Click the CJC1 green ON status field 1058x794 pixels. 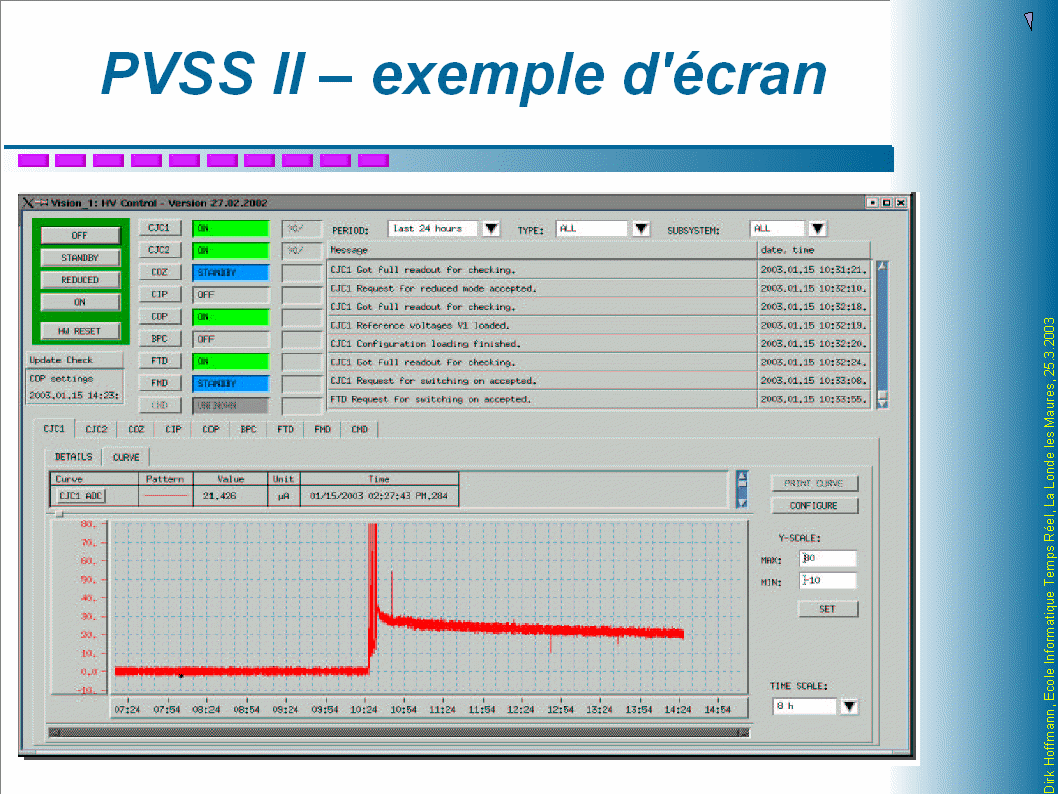click(231, 228)
